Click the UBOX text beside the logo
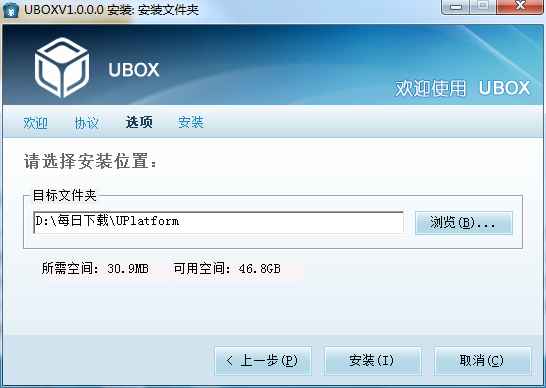Viewport: 546px width, 388px height. click(134, 70)
